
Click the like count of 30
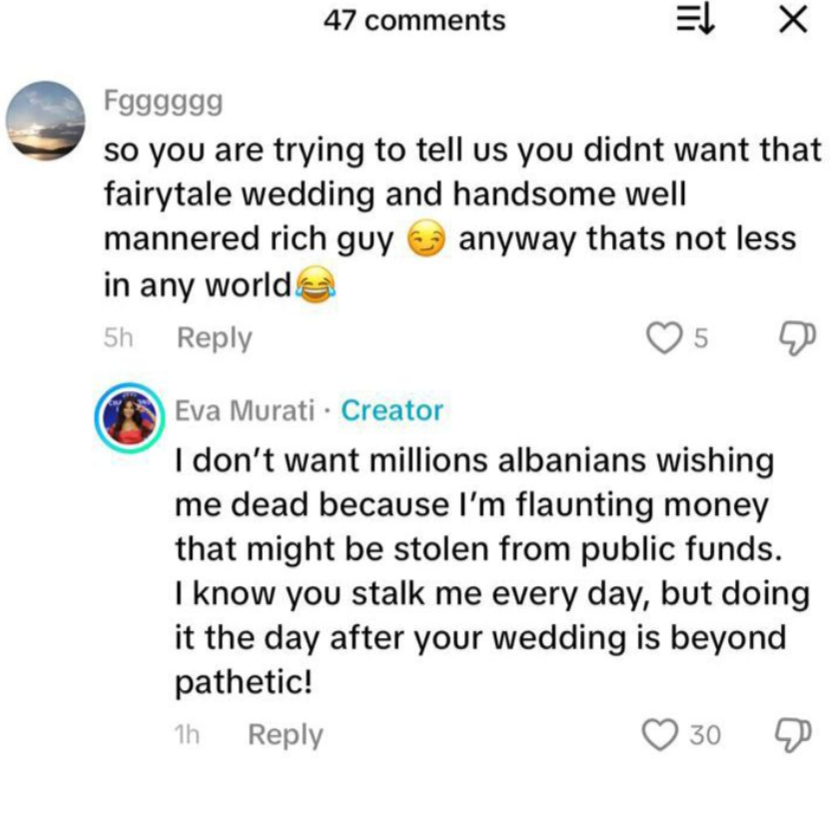[x=704, y=736]
